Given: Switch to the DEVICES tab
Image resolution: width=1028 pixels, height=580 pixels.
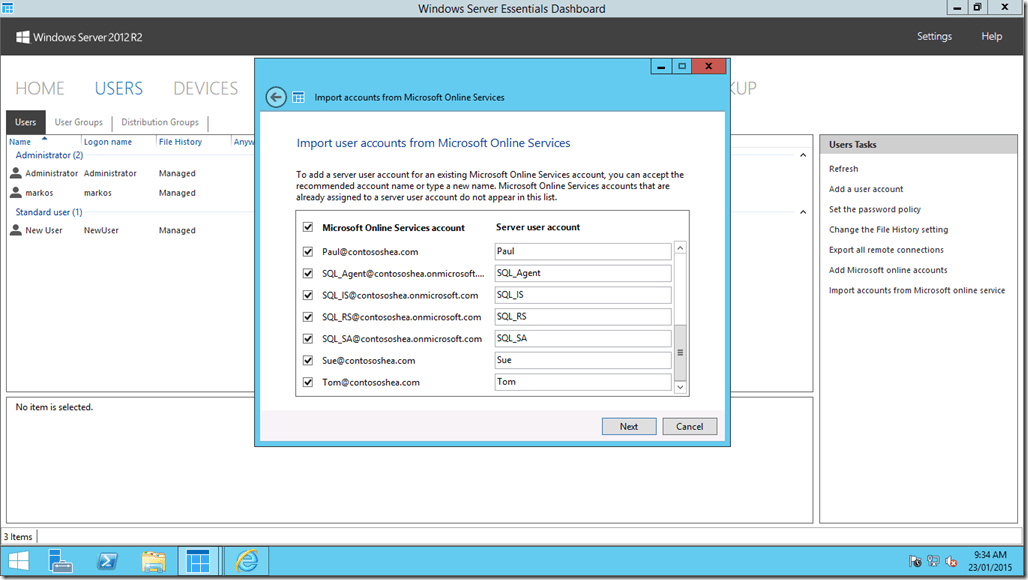Looking at the screenshot, I should tap(205, 88).
